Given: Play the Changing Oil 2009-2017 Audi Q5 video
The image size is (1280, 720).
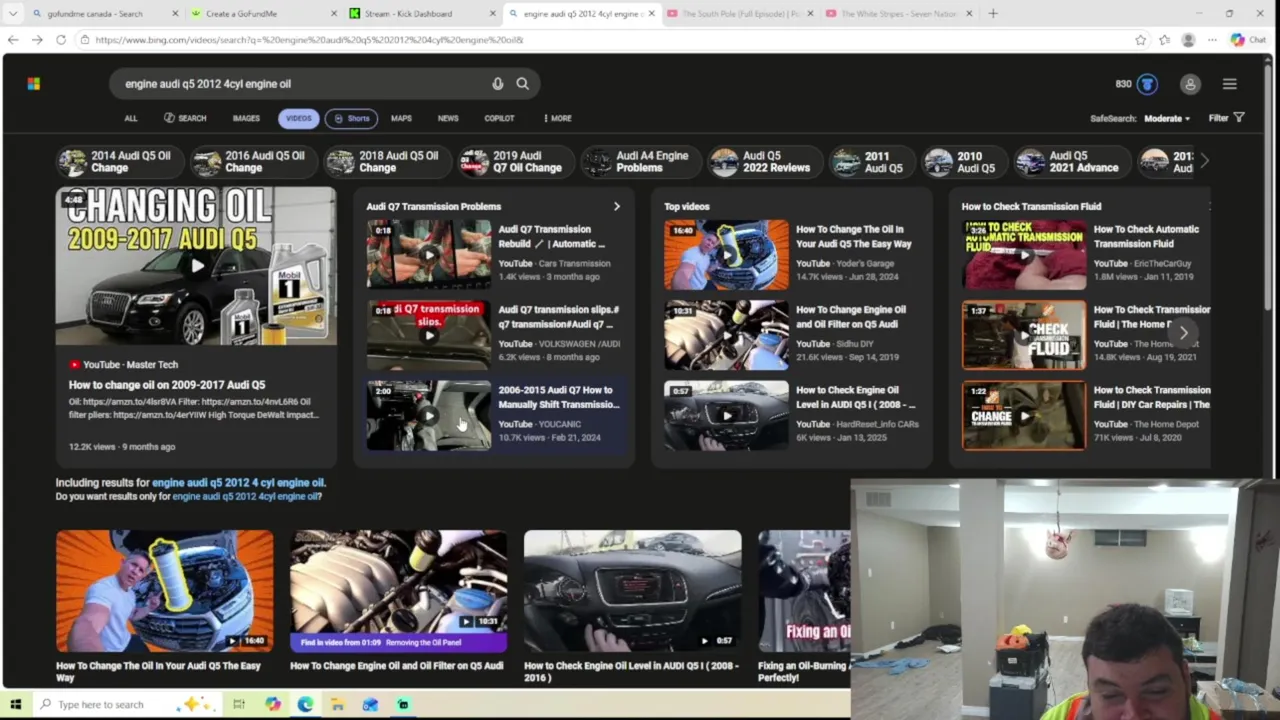Looking at the screenshot, I should tap(196, 266).
